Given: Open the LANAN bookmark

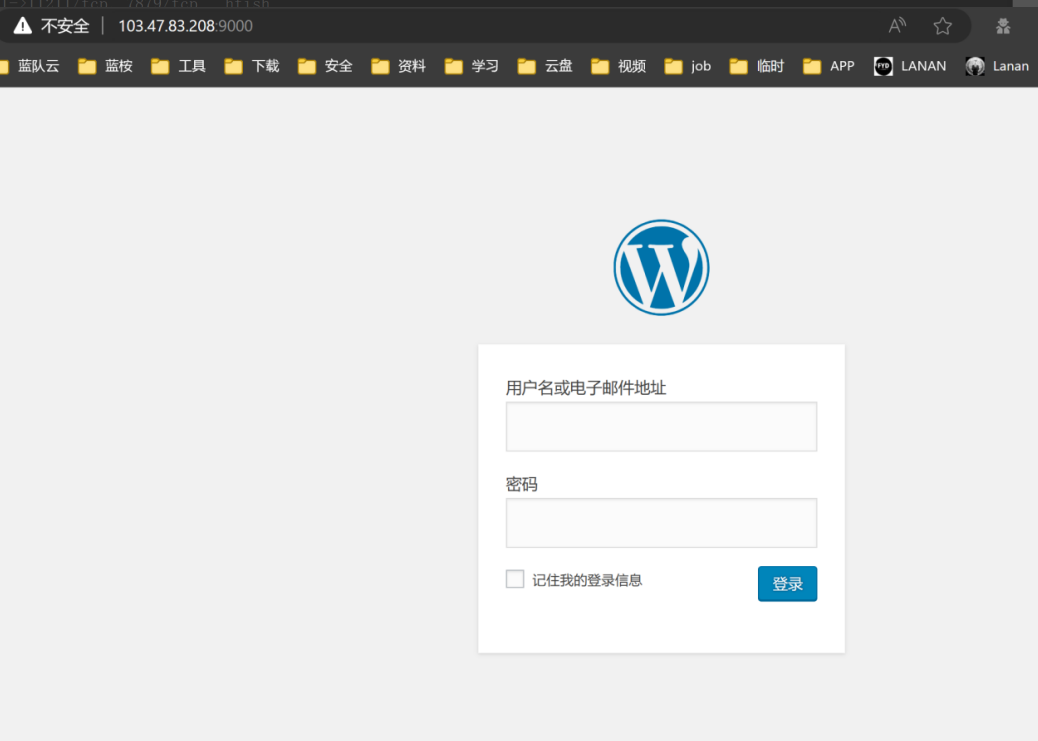Looking at the screenshot, I should (910, 66).
